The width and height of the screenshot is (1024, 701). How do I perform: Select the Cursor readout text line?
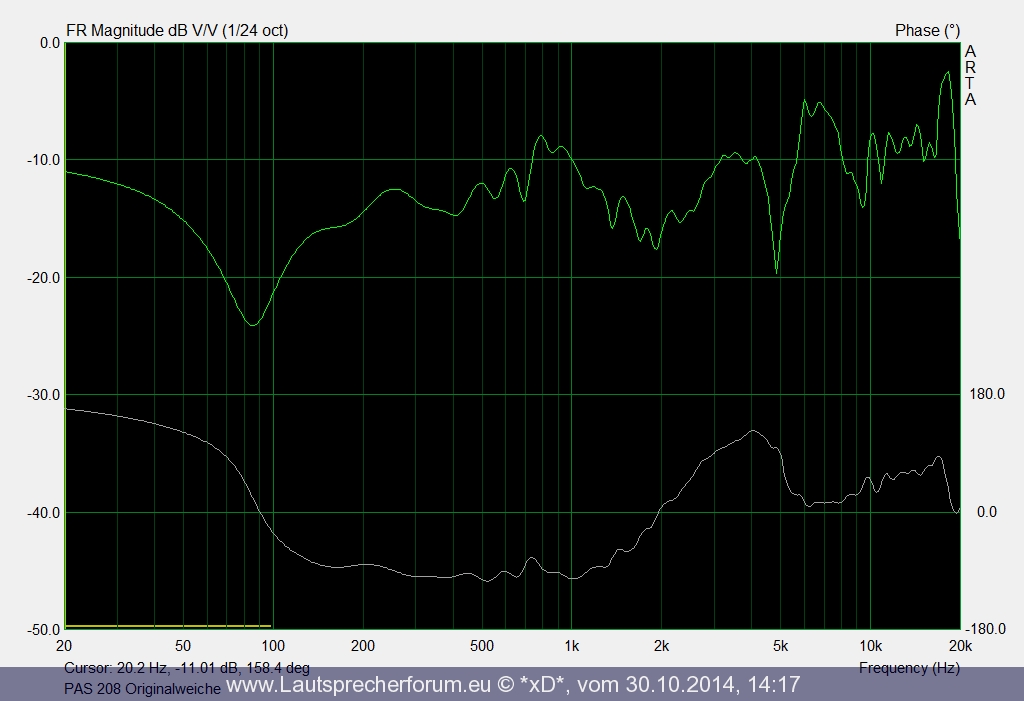coord(186,667)
